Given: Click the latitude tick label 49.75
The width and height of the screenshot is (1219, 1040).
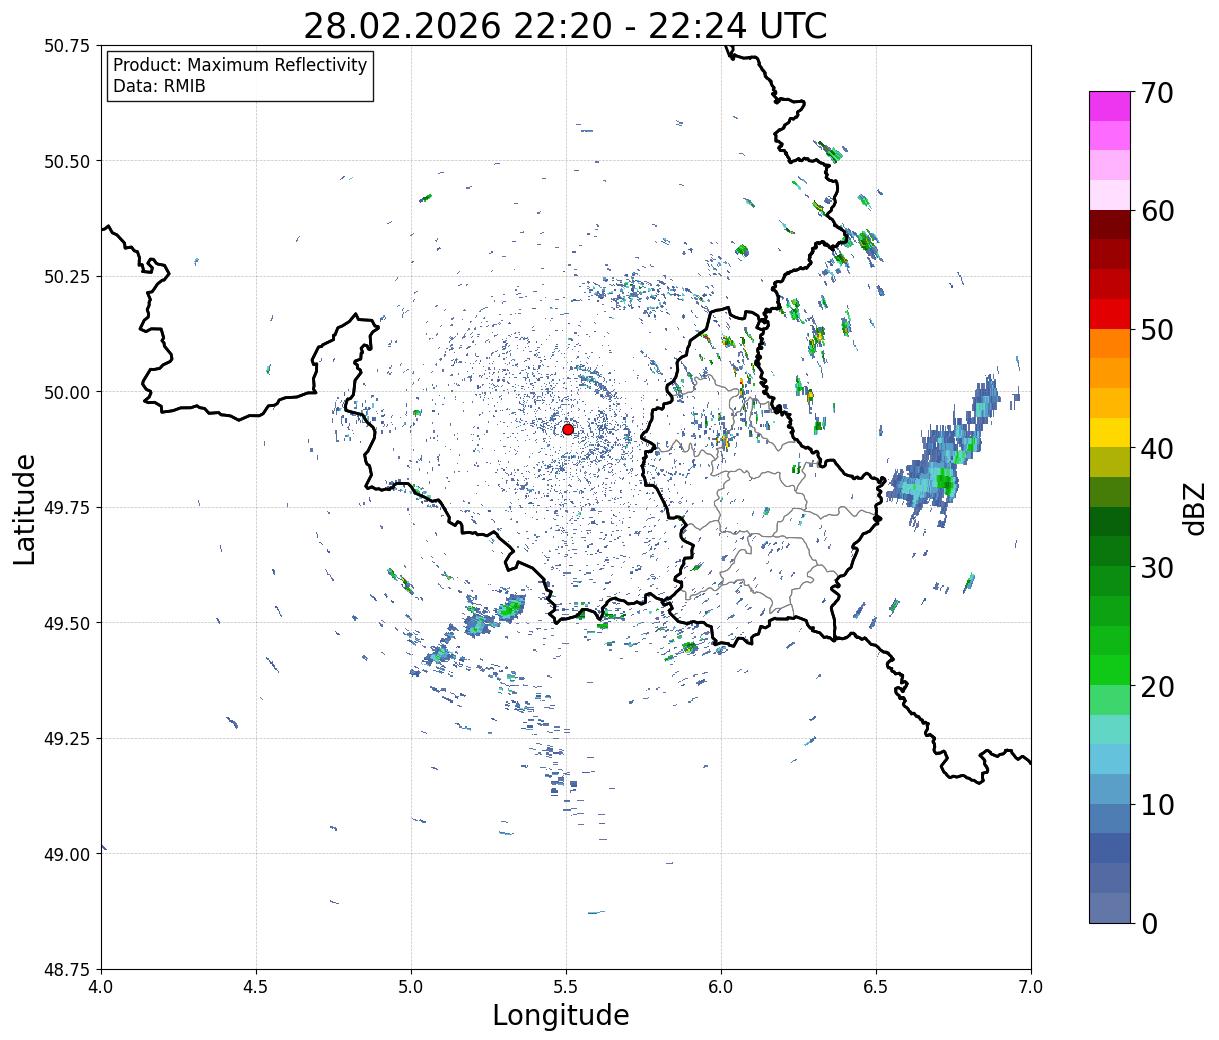Looking at the screenshot, I should (x=67, y=508).
